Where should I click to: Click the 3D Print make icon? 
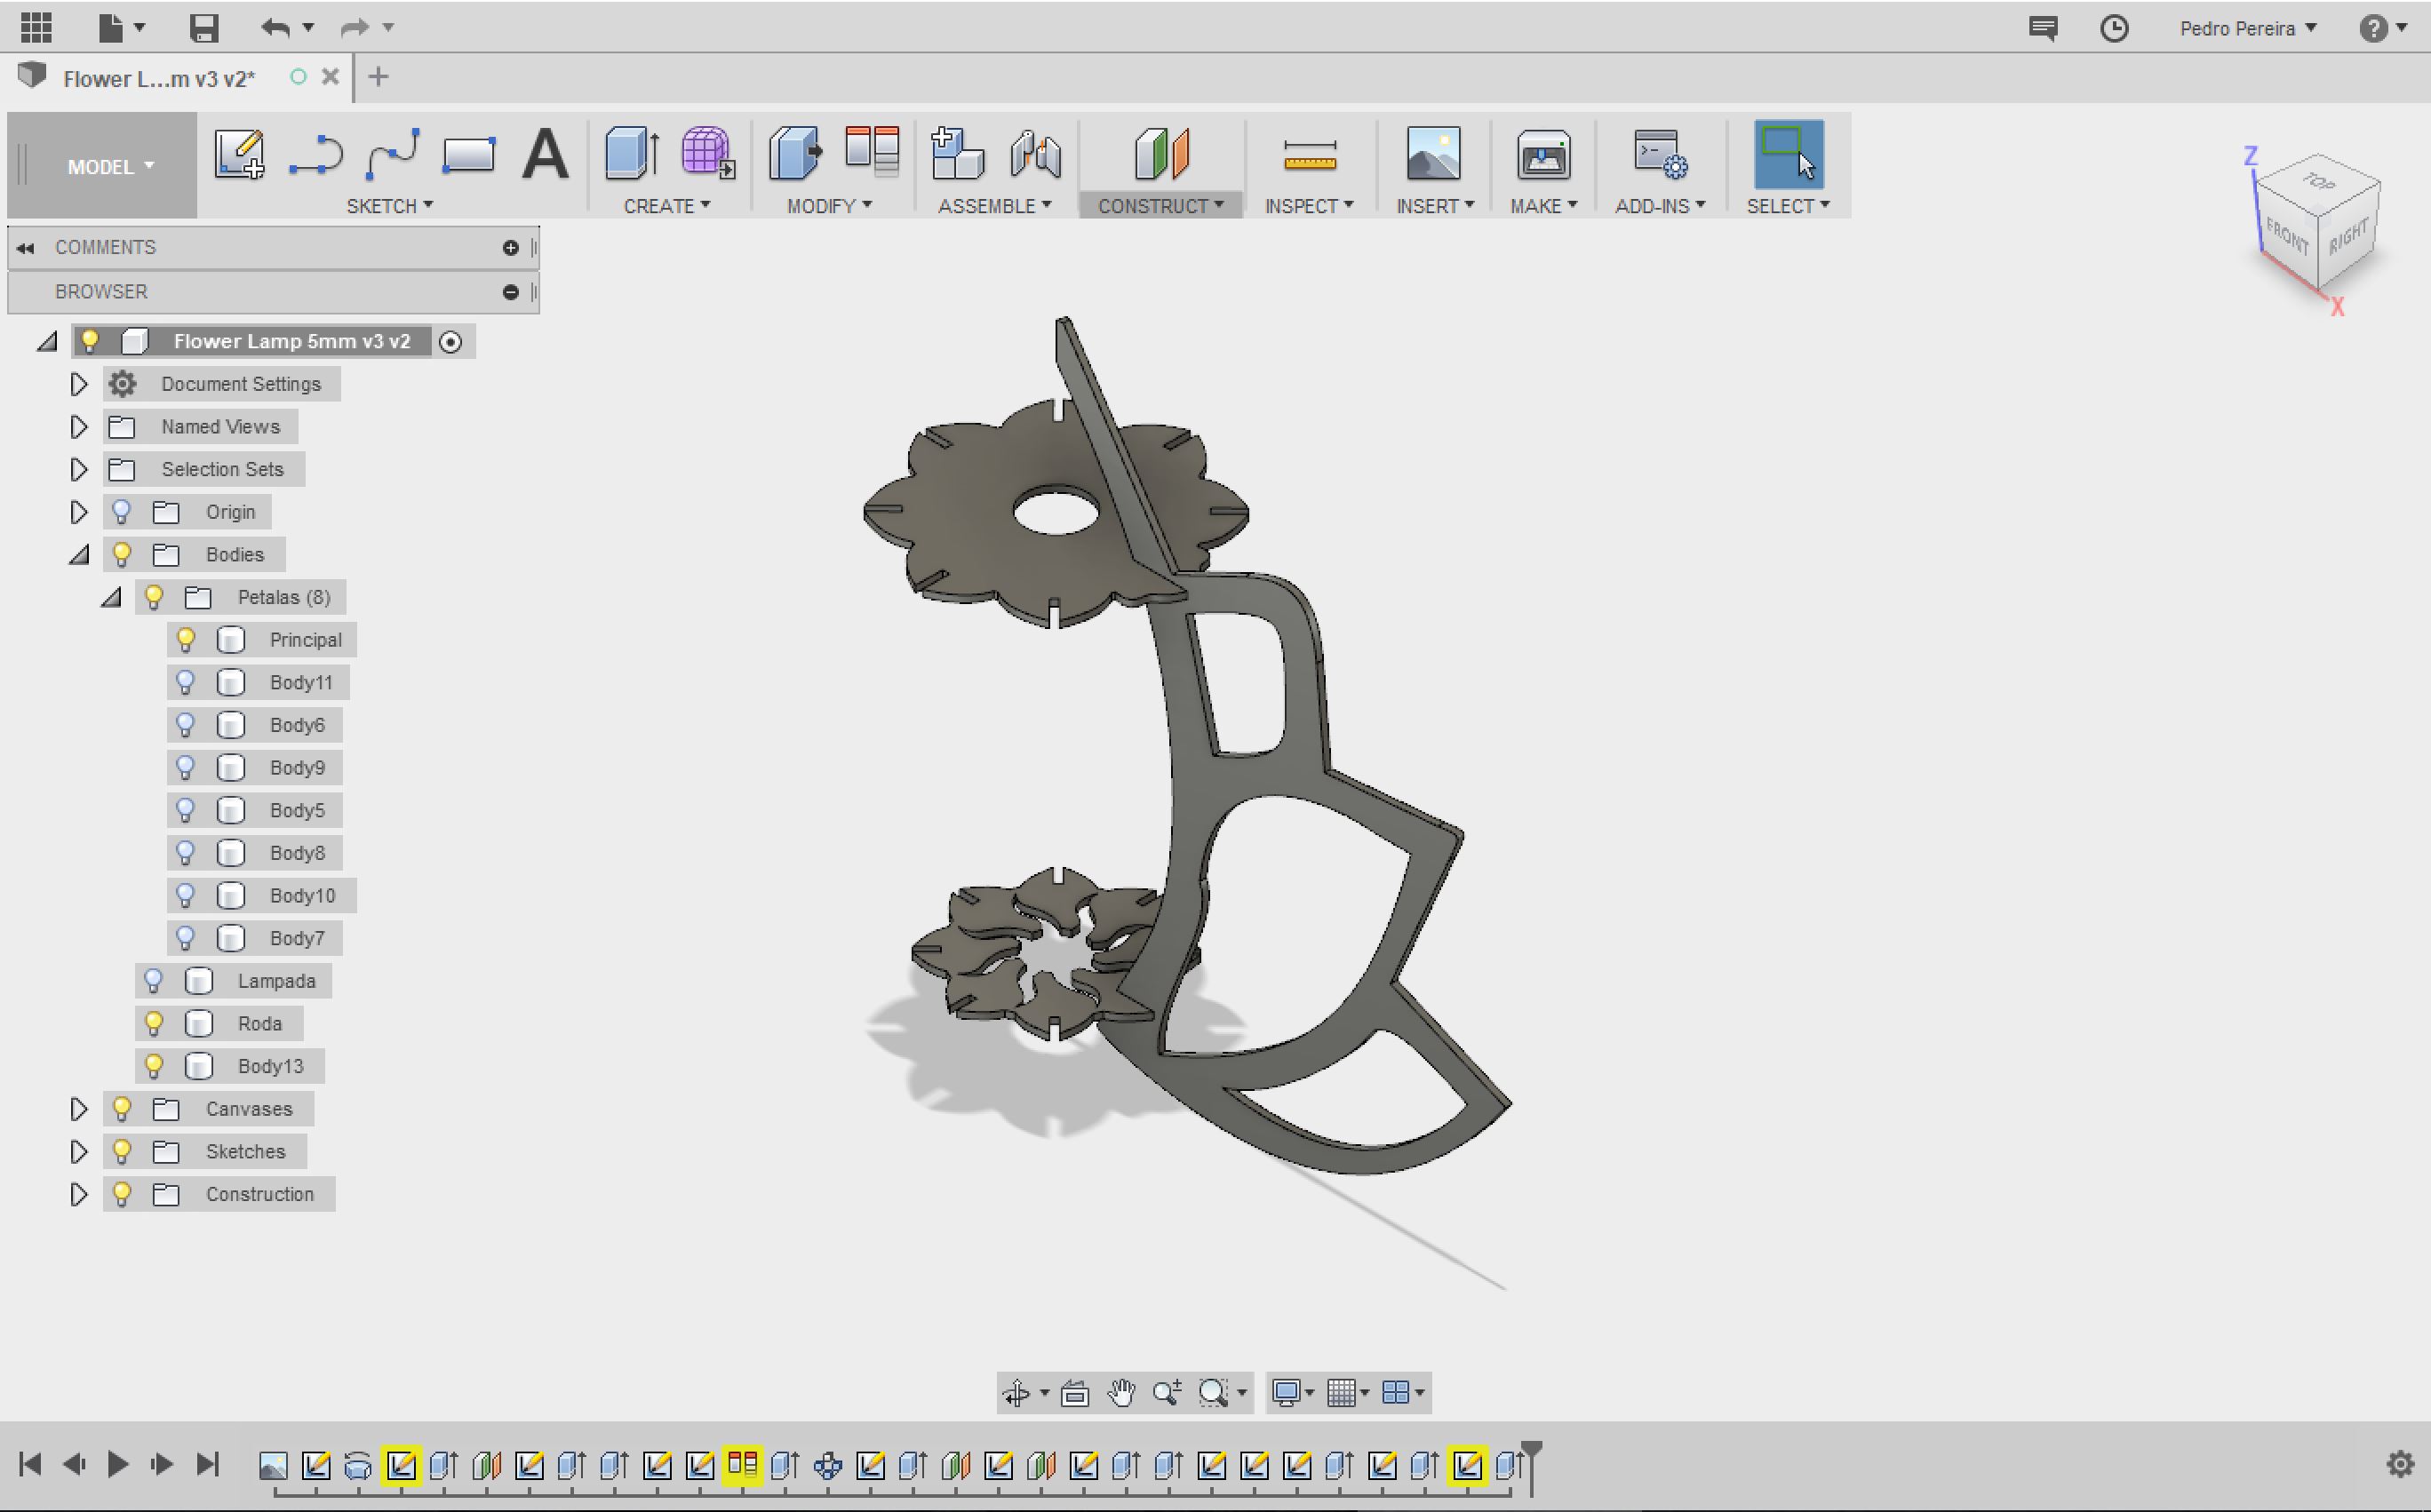[1543, 155]
